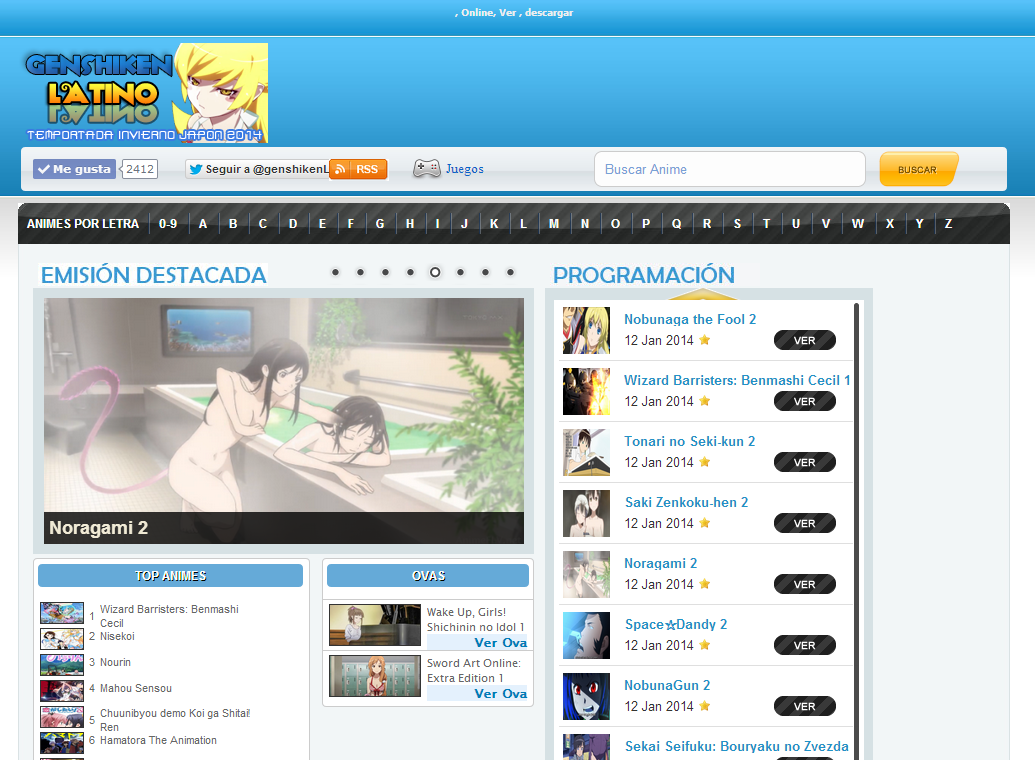Screen dimensions: 1035x760
Task: Click star icon beside Tonari no Seki-kun 2 date
Action: coord(704,462)
